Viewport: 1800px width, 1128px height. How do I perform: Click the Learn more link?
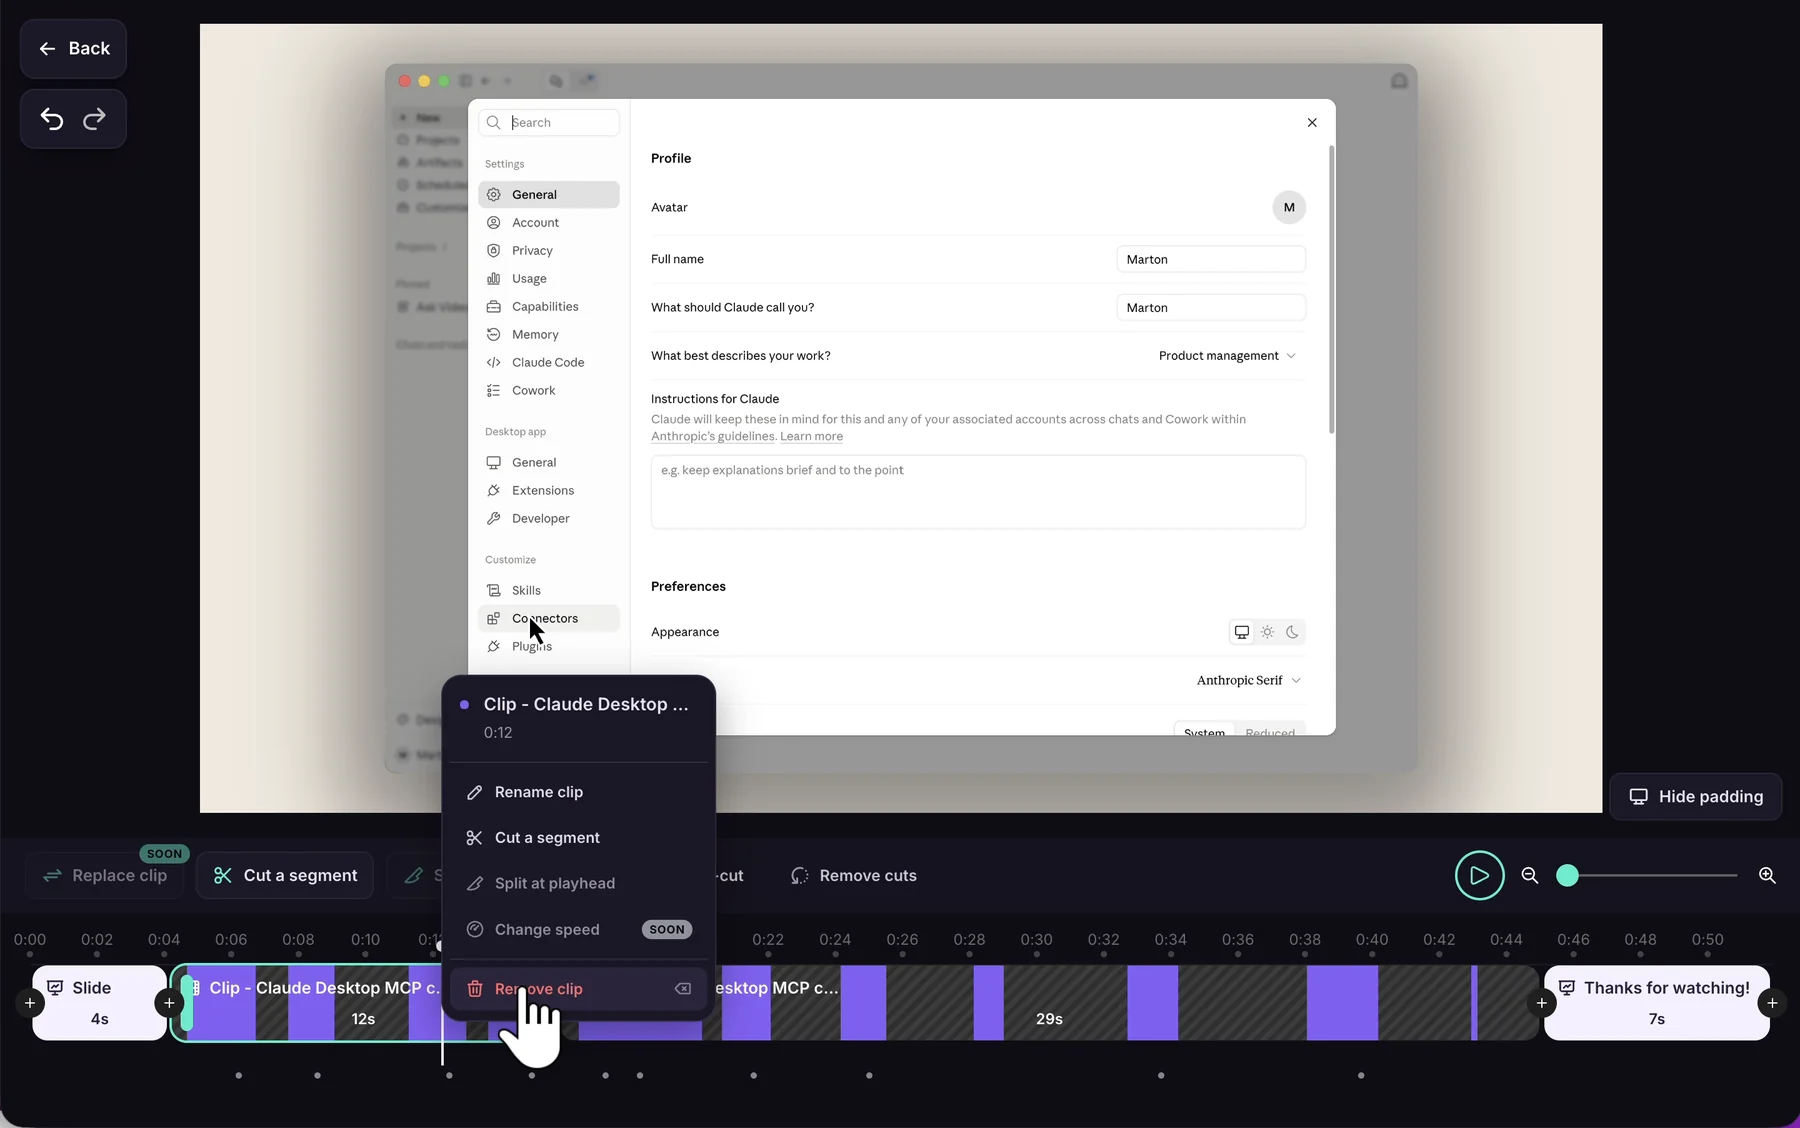click(811, 436)
